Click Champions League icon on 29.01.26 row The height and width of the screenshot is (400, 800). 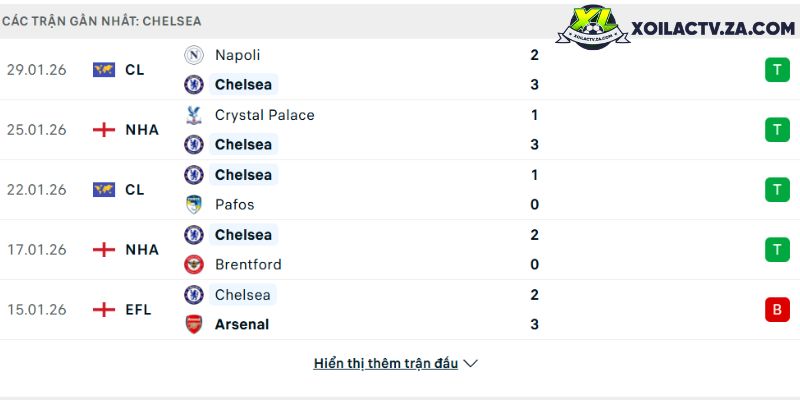click(x=104, y=70)
